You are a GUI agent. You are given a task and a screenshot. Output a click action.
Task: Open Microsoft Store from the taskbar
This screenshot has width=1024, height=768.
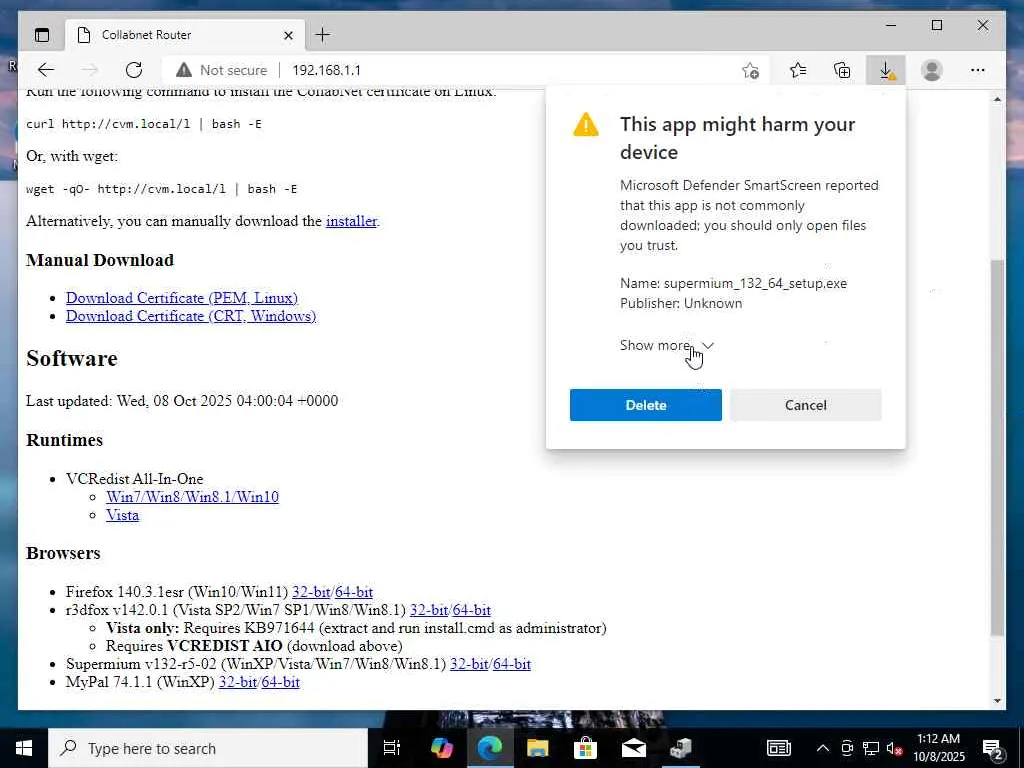click(x=585, y=748)
